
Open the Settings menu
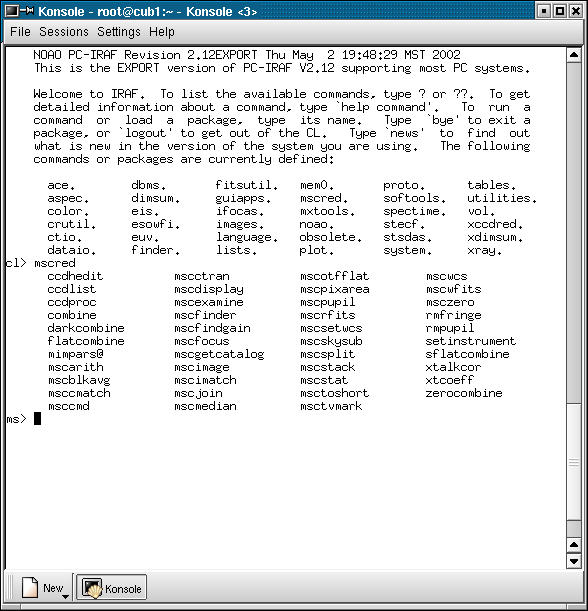119,32
